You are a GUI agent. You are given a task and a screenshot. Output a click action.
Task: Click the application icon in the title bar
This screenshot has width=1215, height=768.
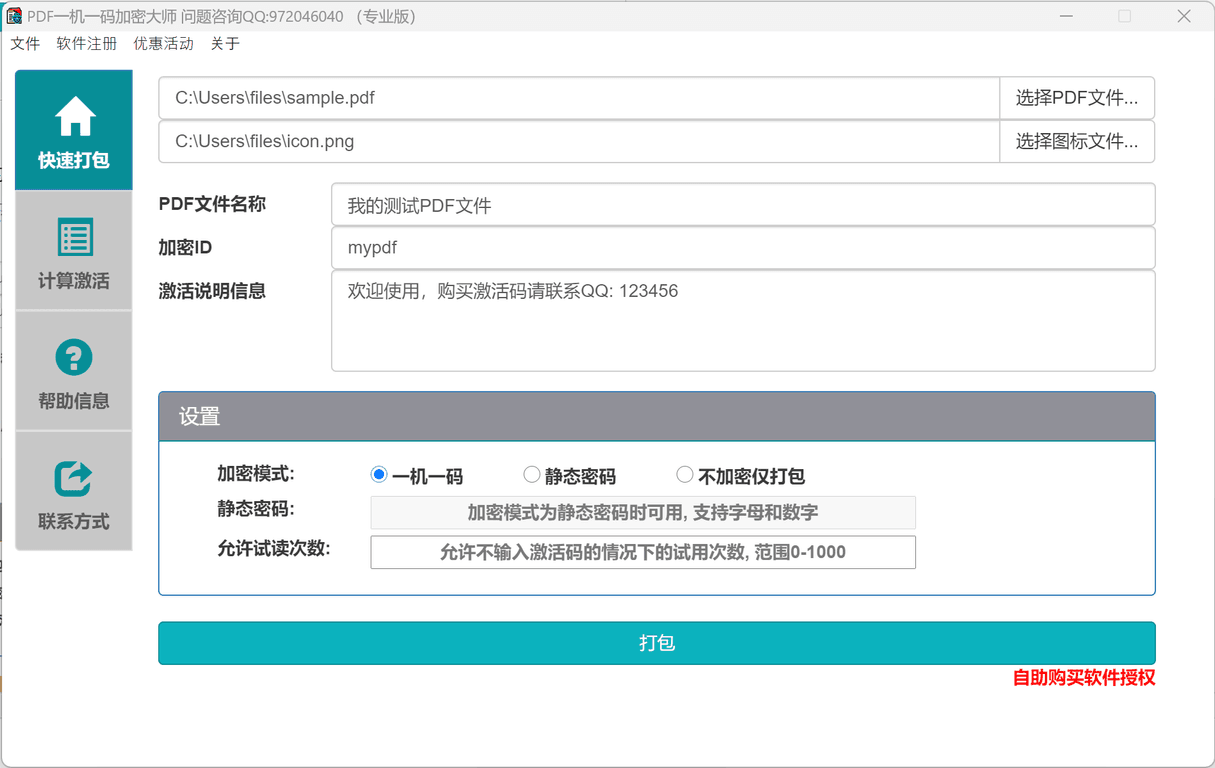pyautogui.click(x=17, y=15)
